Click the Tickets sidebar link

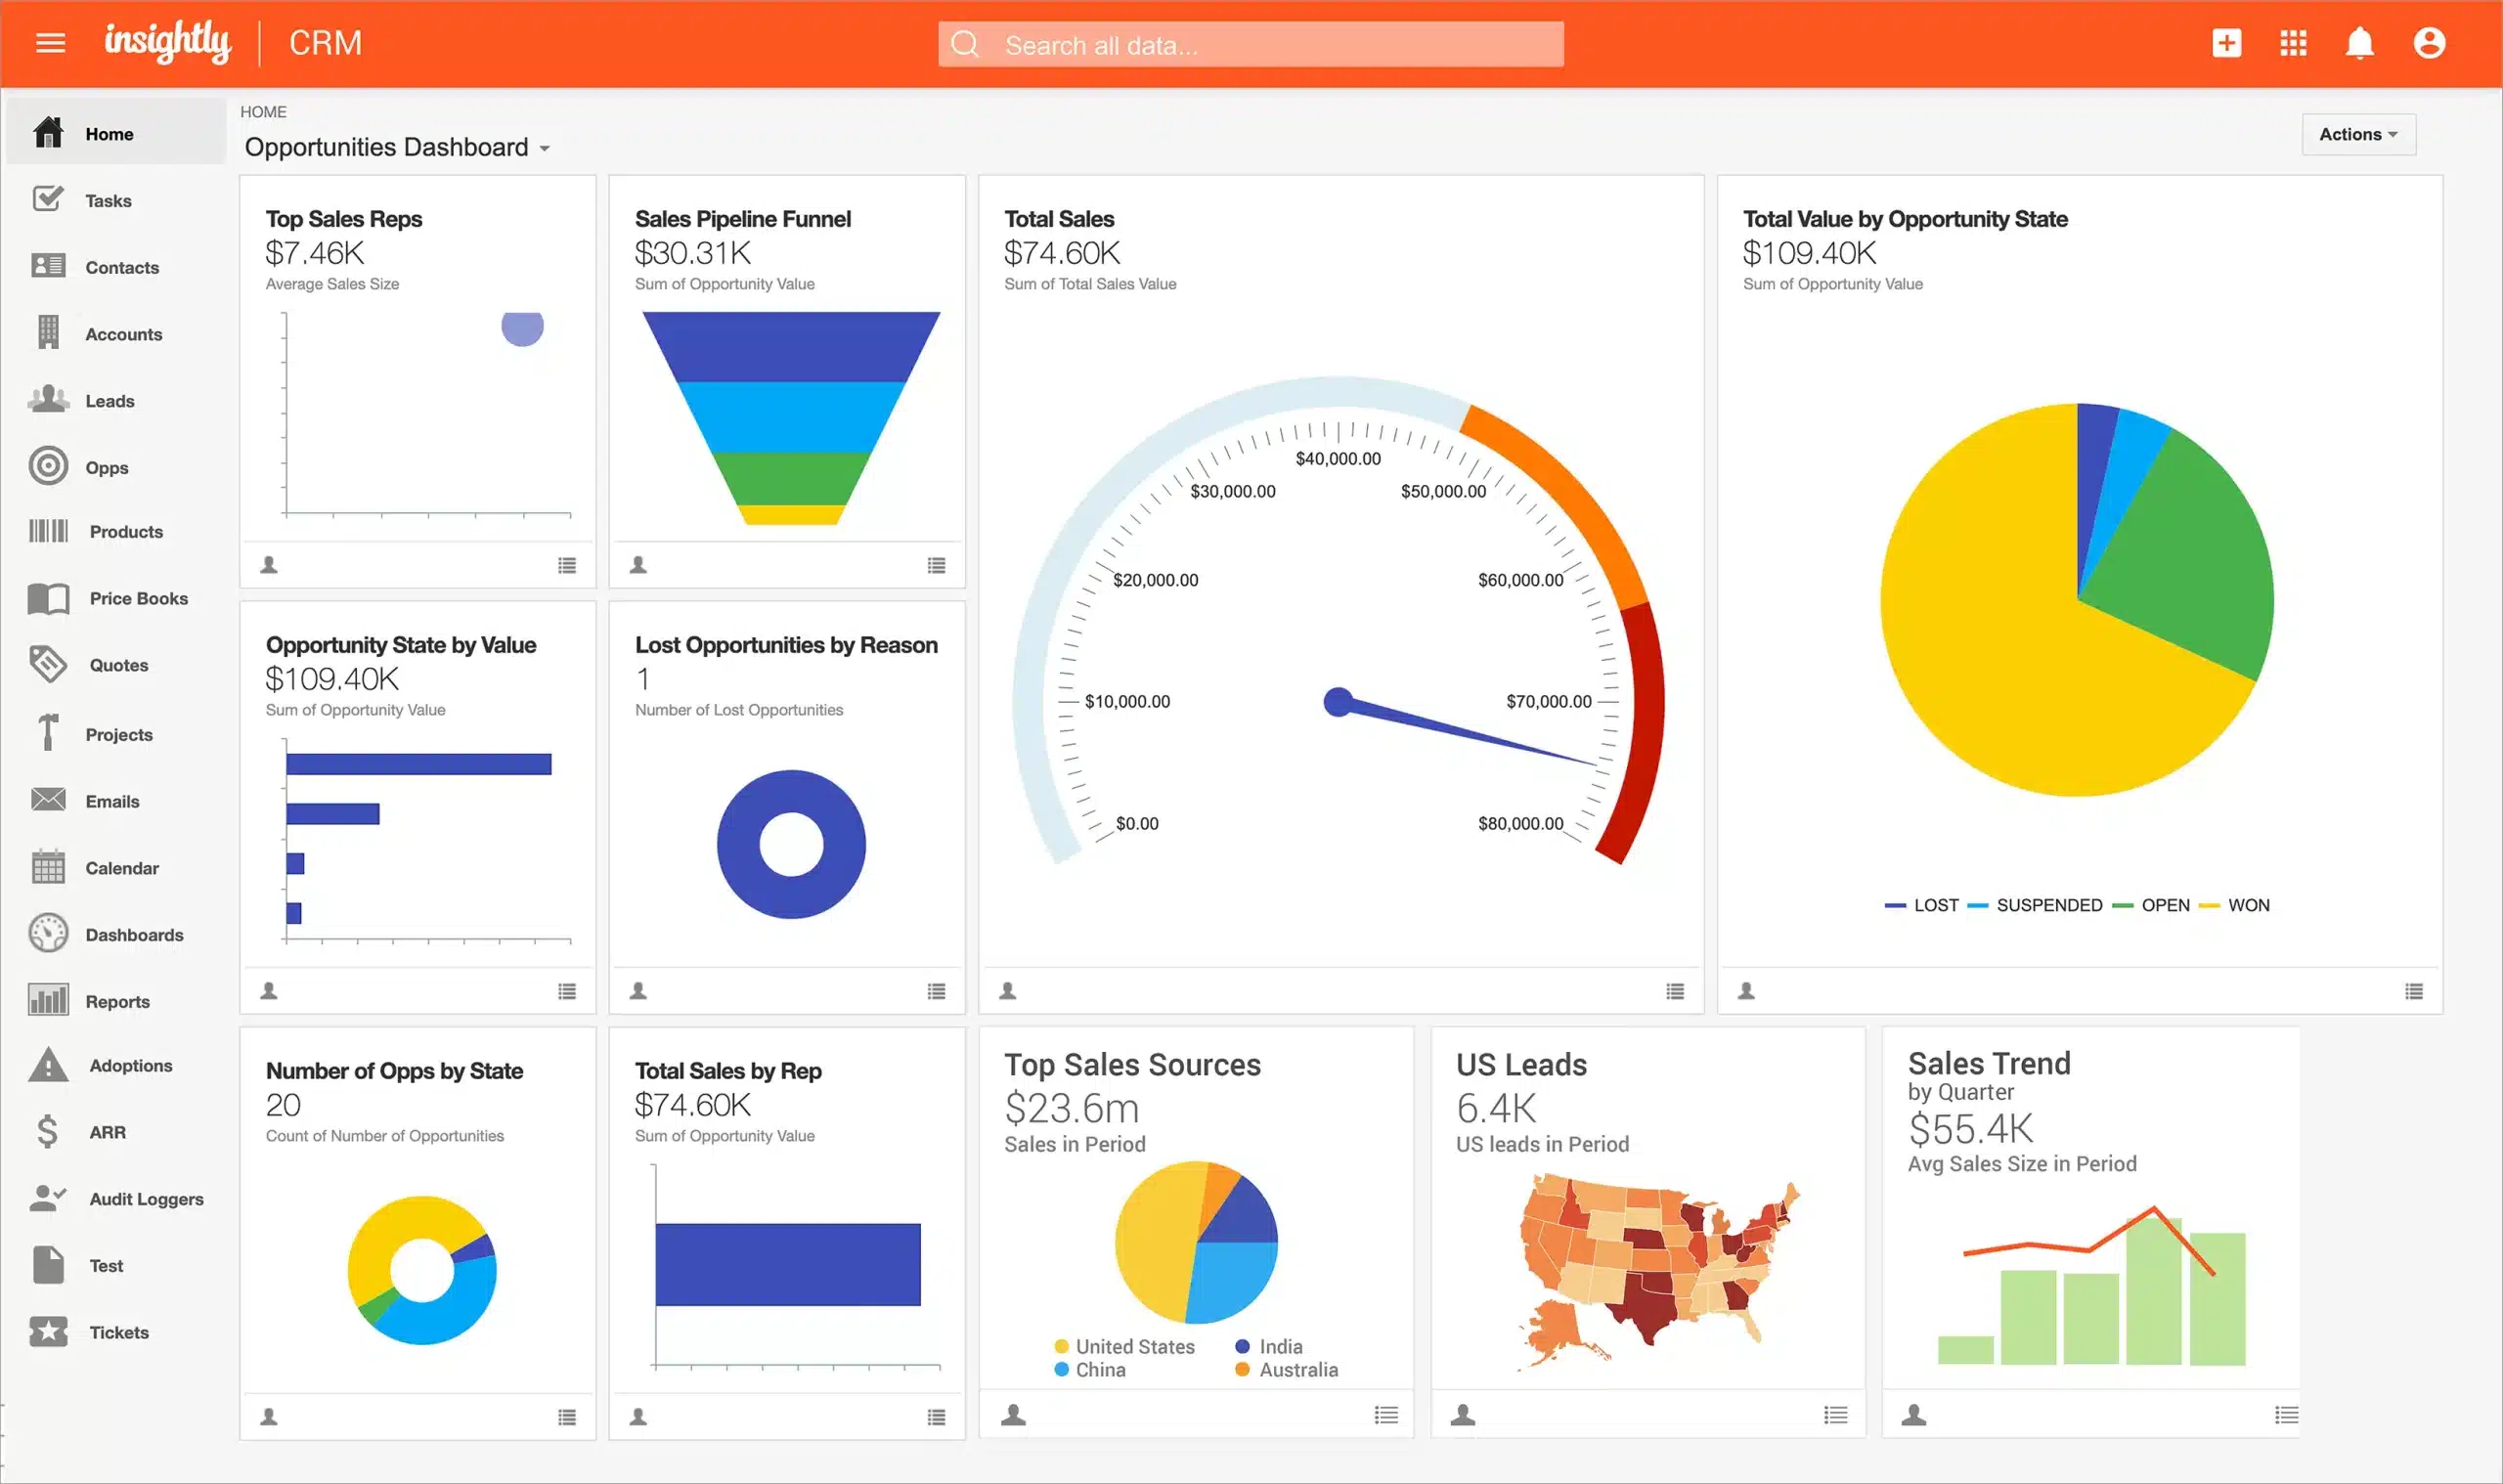114,1332
